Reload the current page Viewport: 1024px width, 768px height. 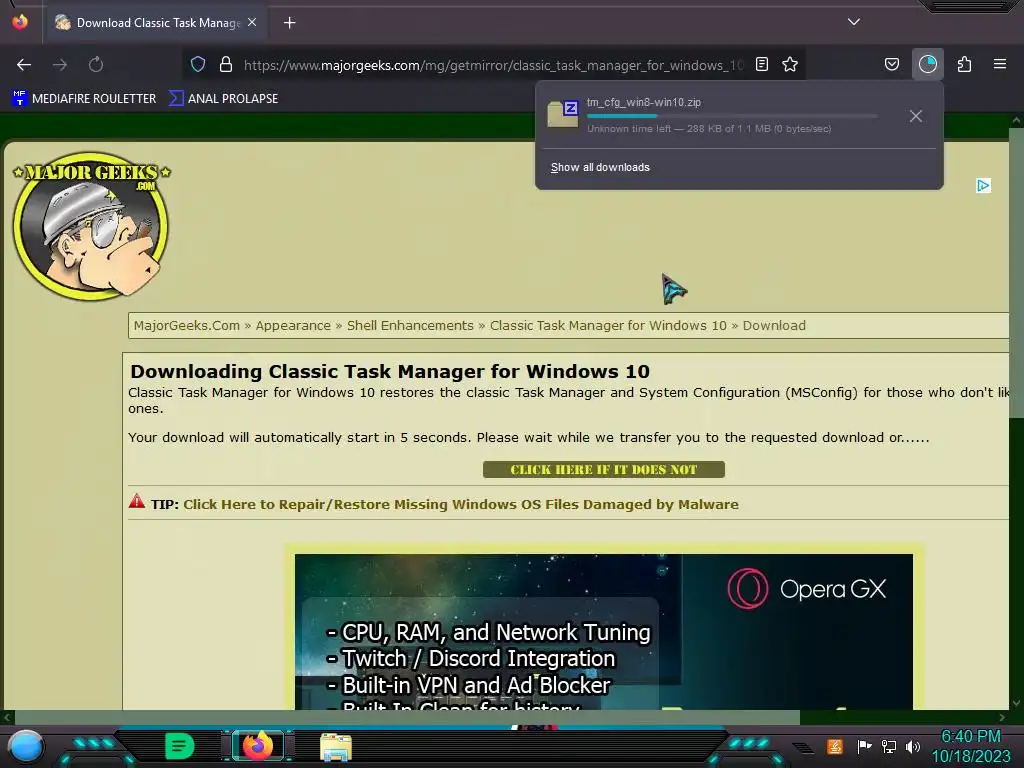point(96,65)
